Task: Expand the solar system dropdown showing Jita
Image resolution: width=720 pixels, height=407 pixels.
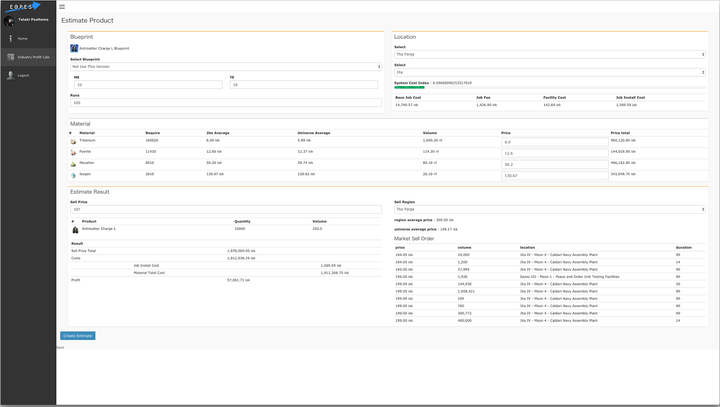Action: [x=551, y=73]
